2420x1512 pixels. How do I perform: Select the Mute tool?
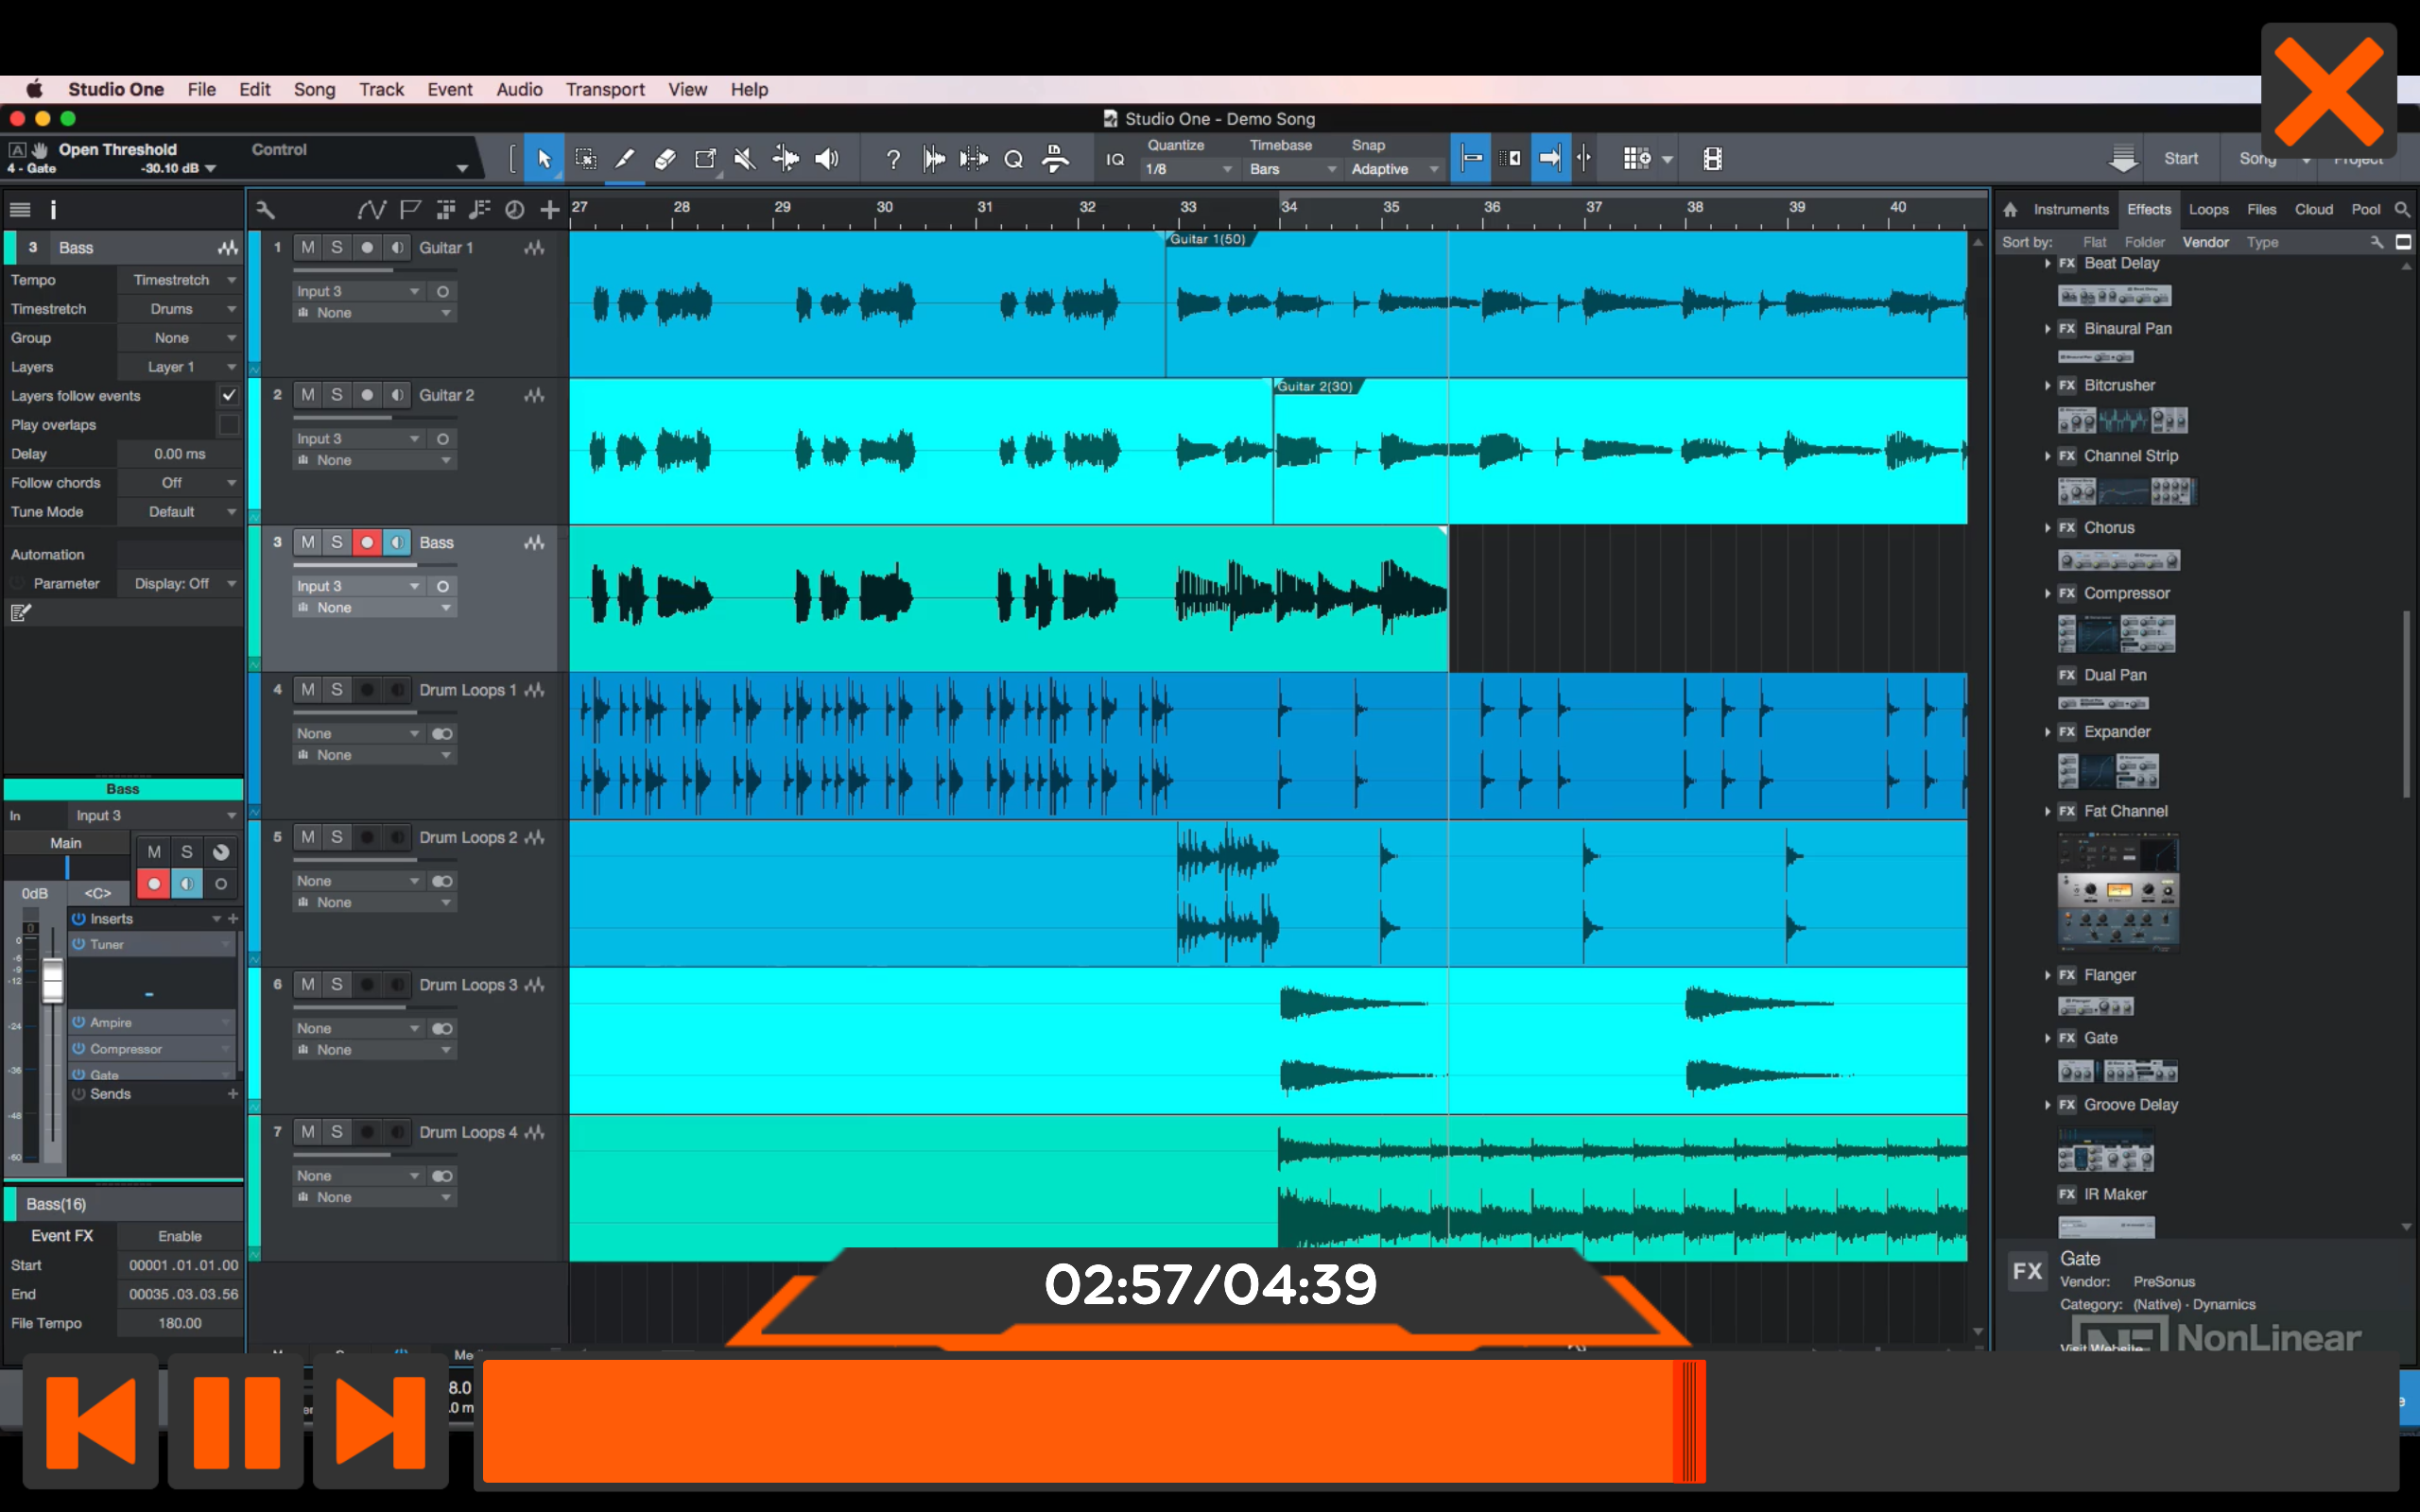[745, 159]
